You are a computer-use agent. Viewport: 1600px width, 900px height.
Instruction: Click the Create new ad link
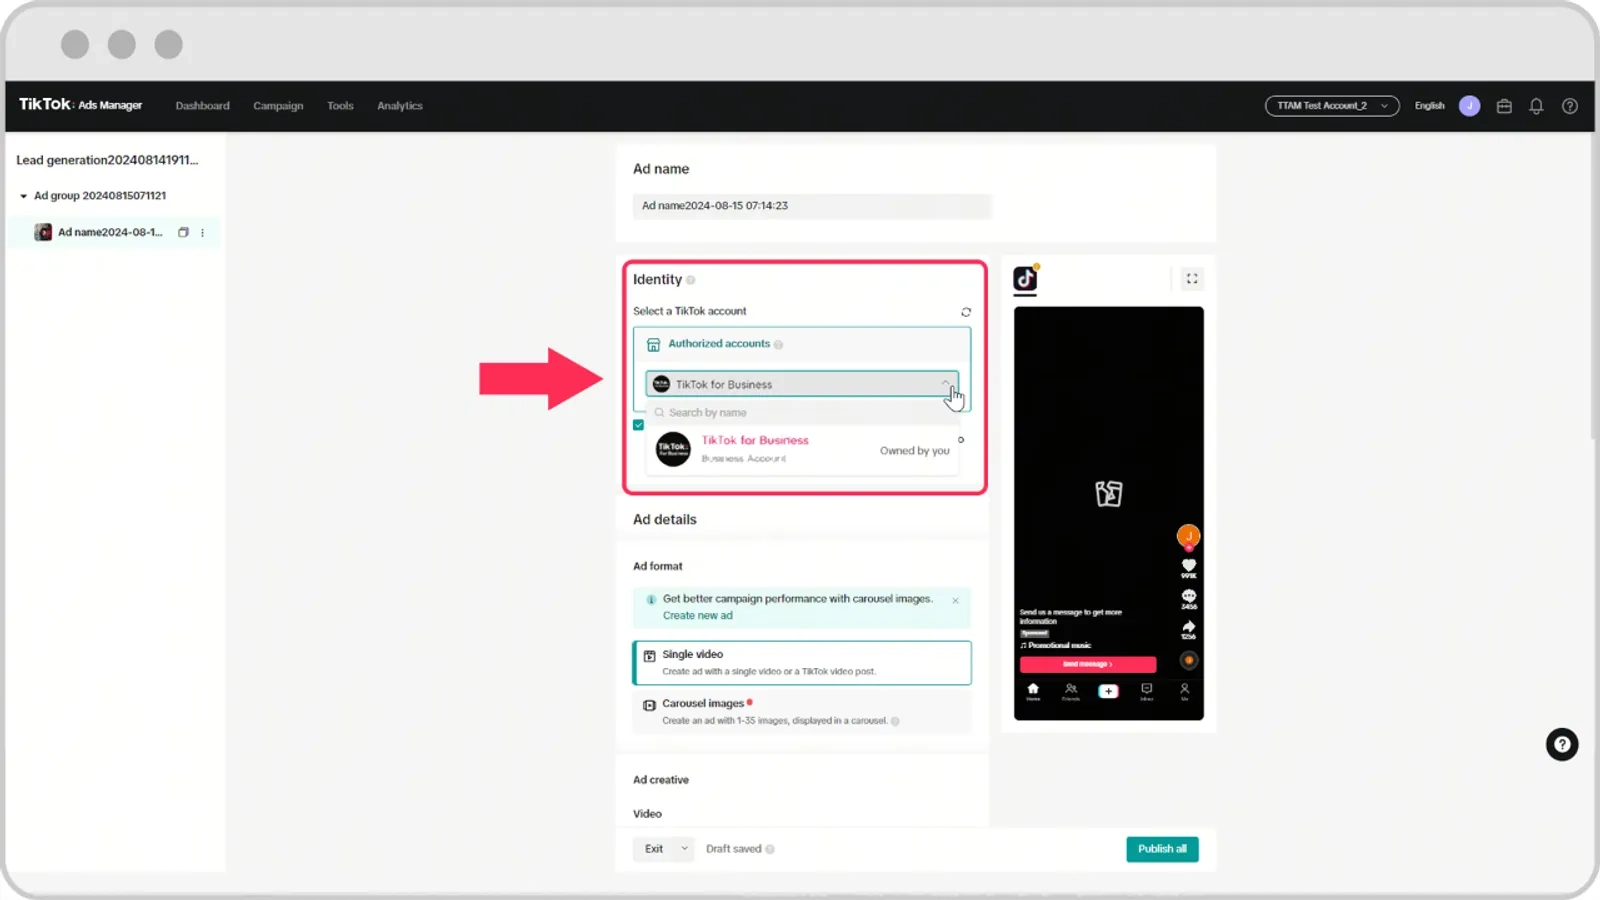tap(697, 616)
